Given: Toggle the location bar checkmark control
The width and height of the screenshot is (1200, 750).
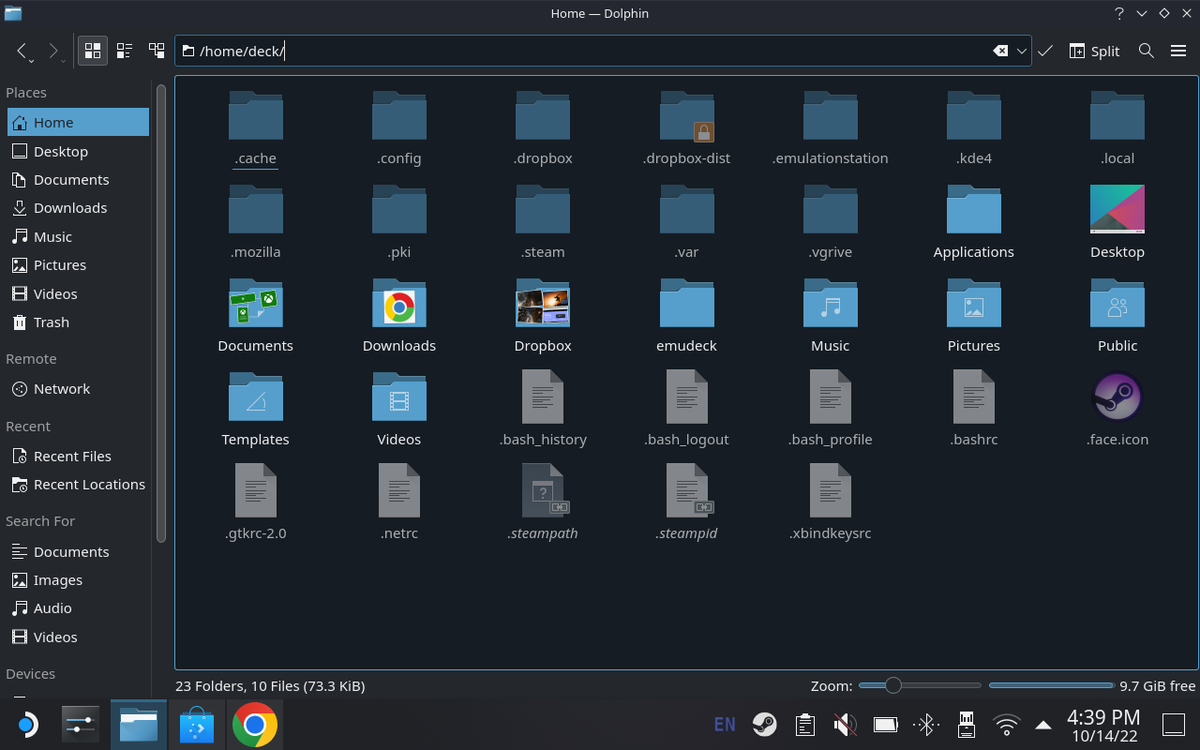Looking at the screenshot, I should tap(1045, 50).
